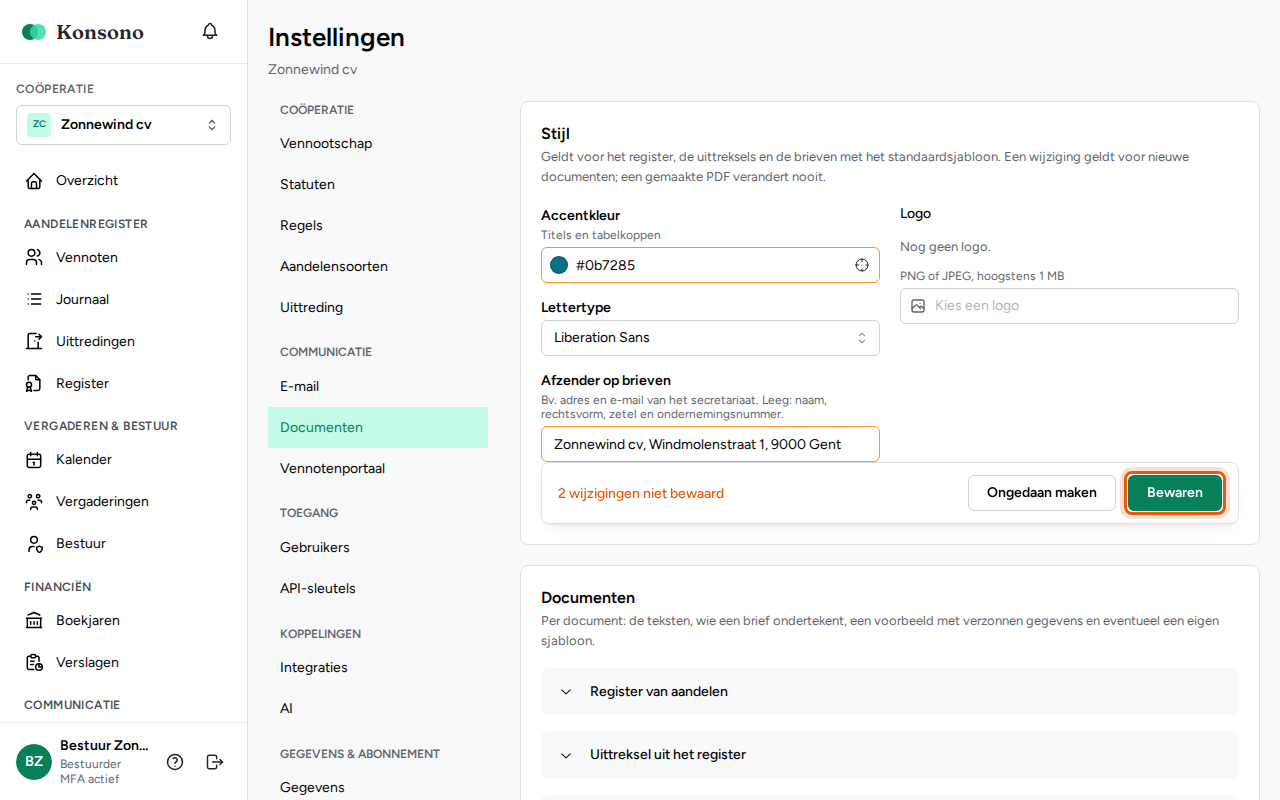The width and height of the screenshot is (1280, 800).
Task: Click the accent color hex field
Action: click(710, 265)
